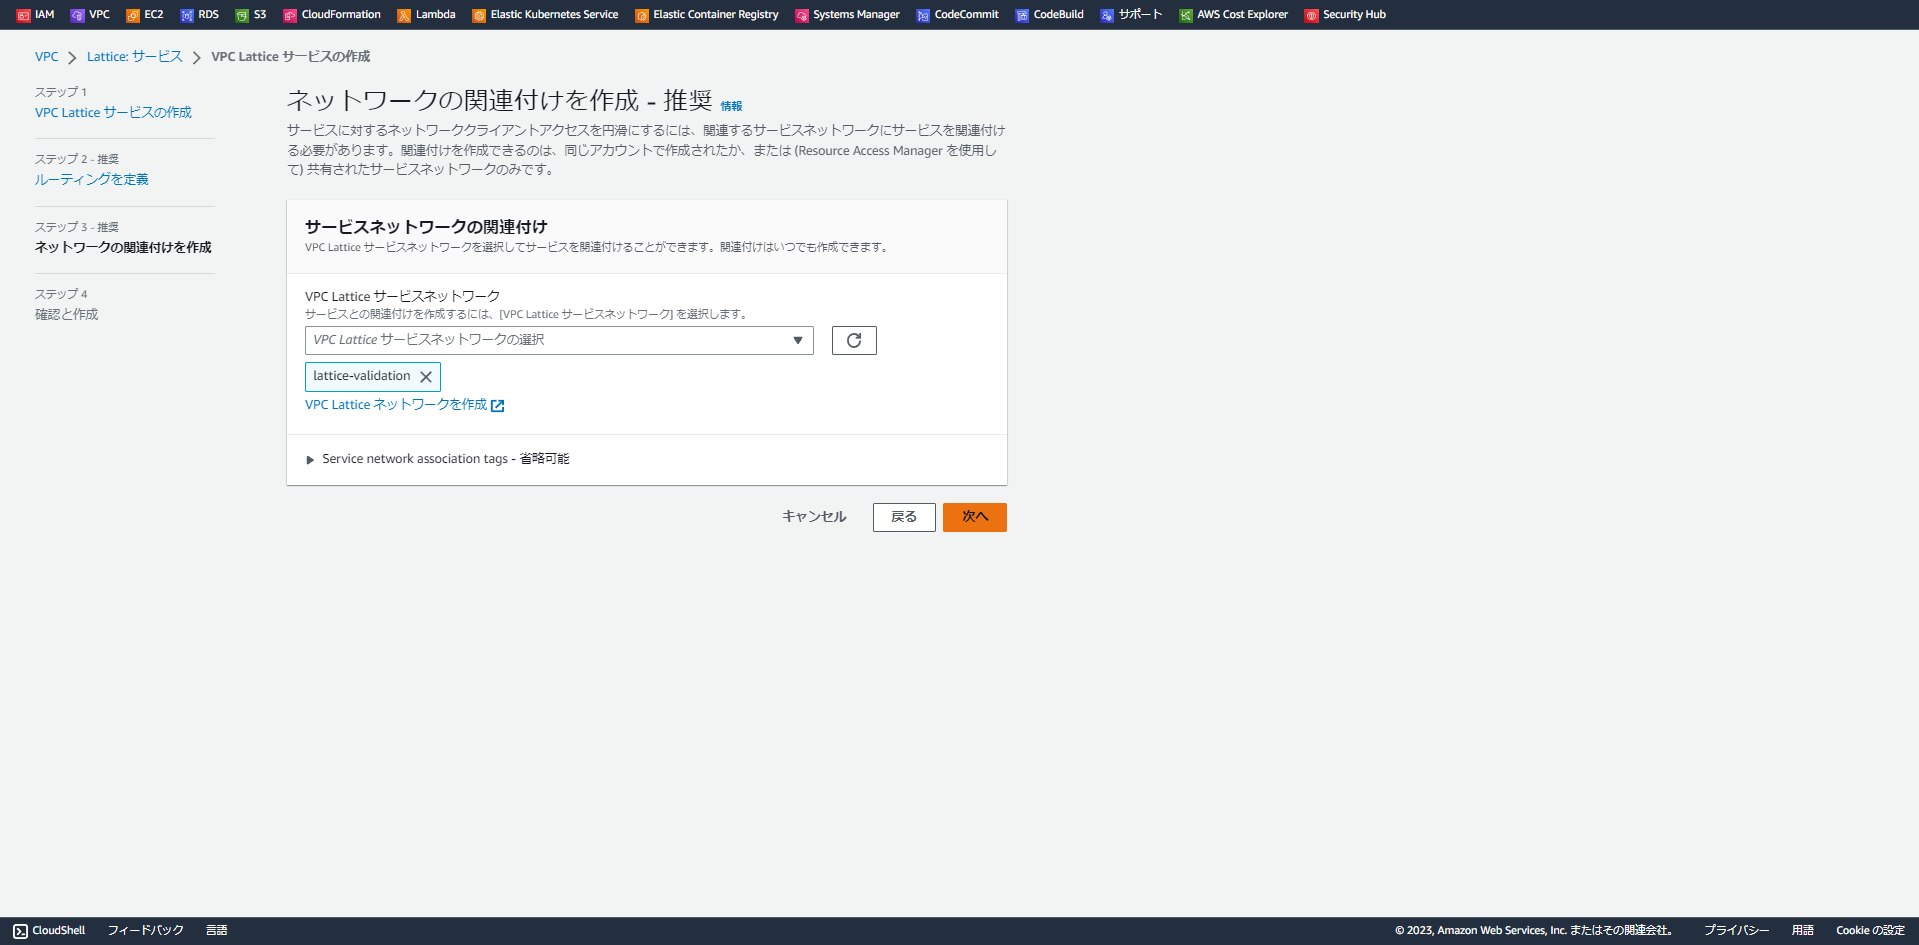Open the AWS Cost Explorer shortcut icon
This screenshot has height=945, width=1919.
click(1186, 15)
